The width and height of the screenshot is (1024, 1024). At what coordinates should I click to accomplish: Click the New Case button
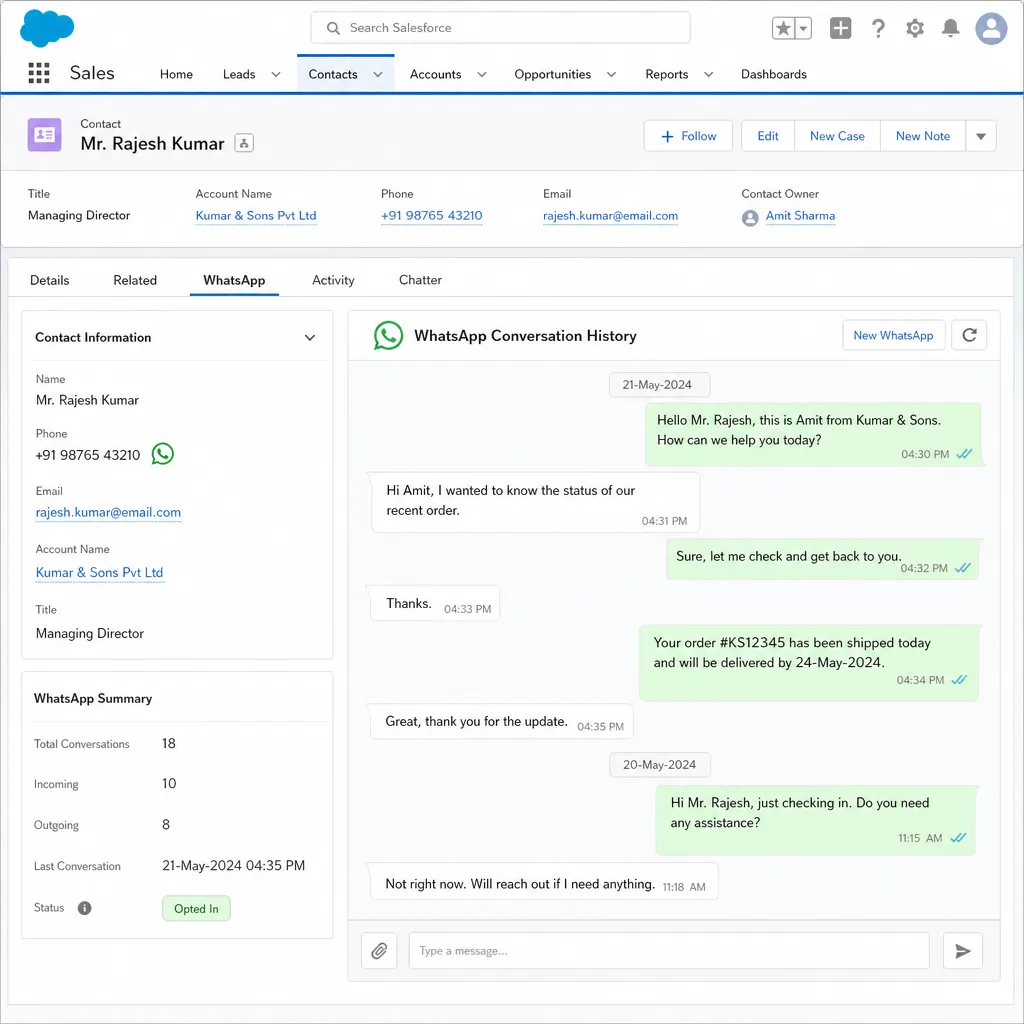click(x=837, y=136)
